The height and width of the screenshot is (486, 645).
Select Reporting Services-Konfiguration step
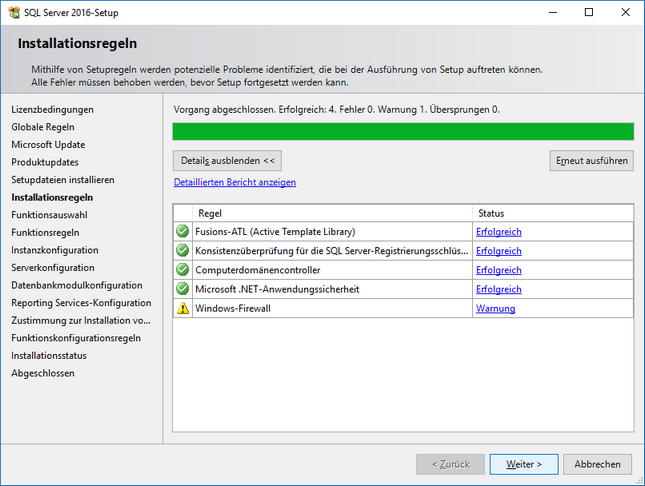pos(81,303)
